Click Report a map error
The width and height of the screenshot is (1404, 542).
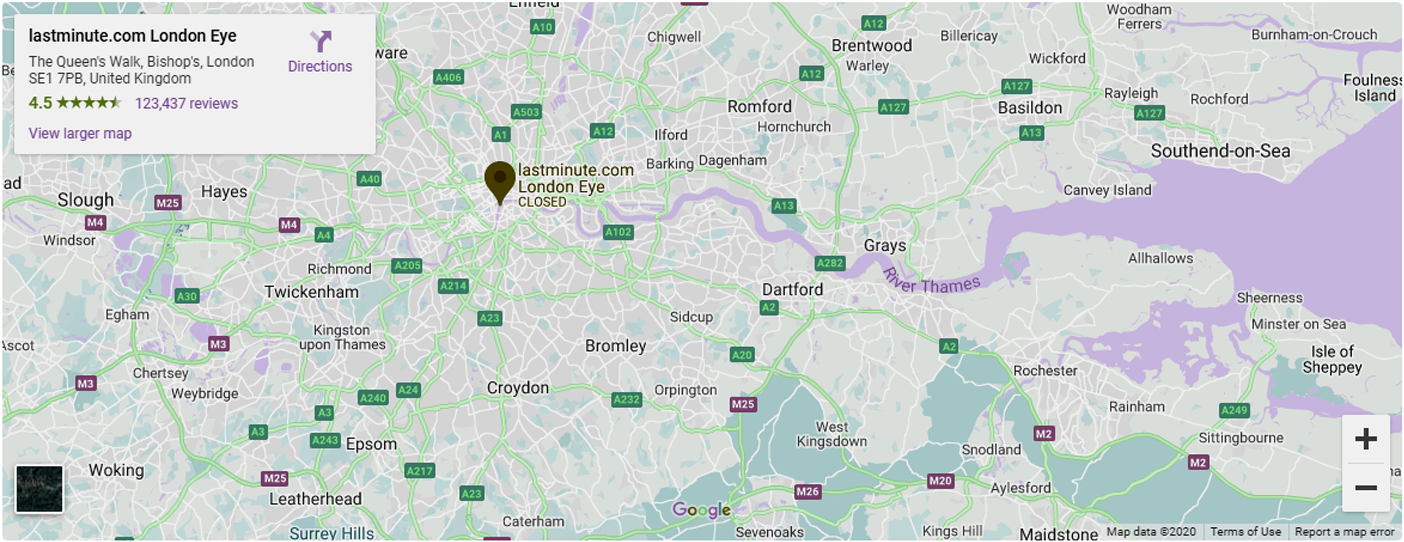[x=1344, y=532]
